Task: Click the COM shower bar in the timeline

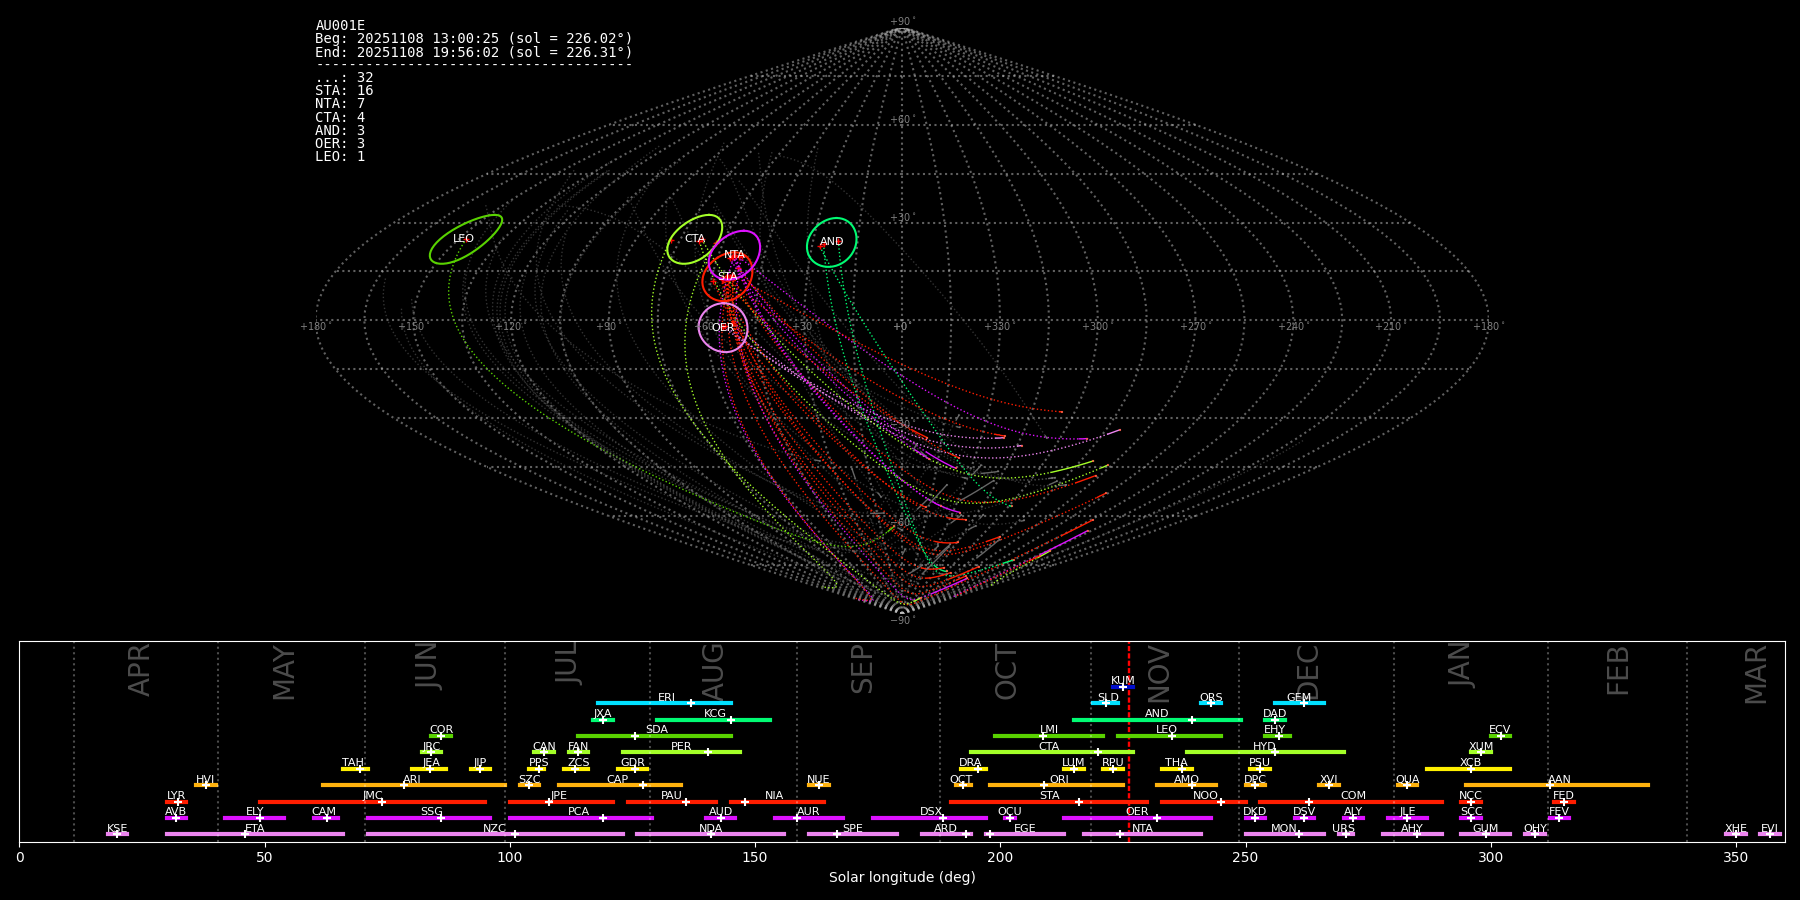Action: click(1351, 801)
